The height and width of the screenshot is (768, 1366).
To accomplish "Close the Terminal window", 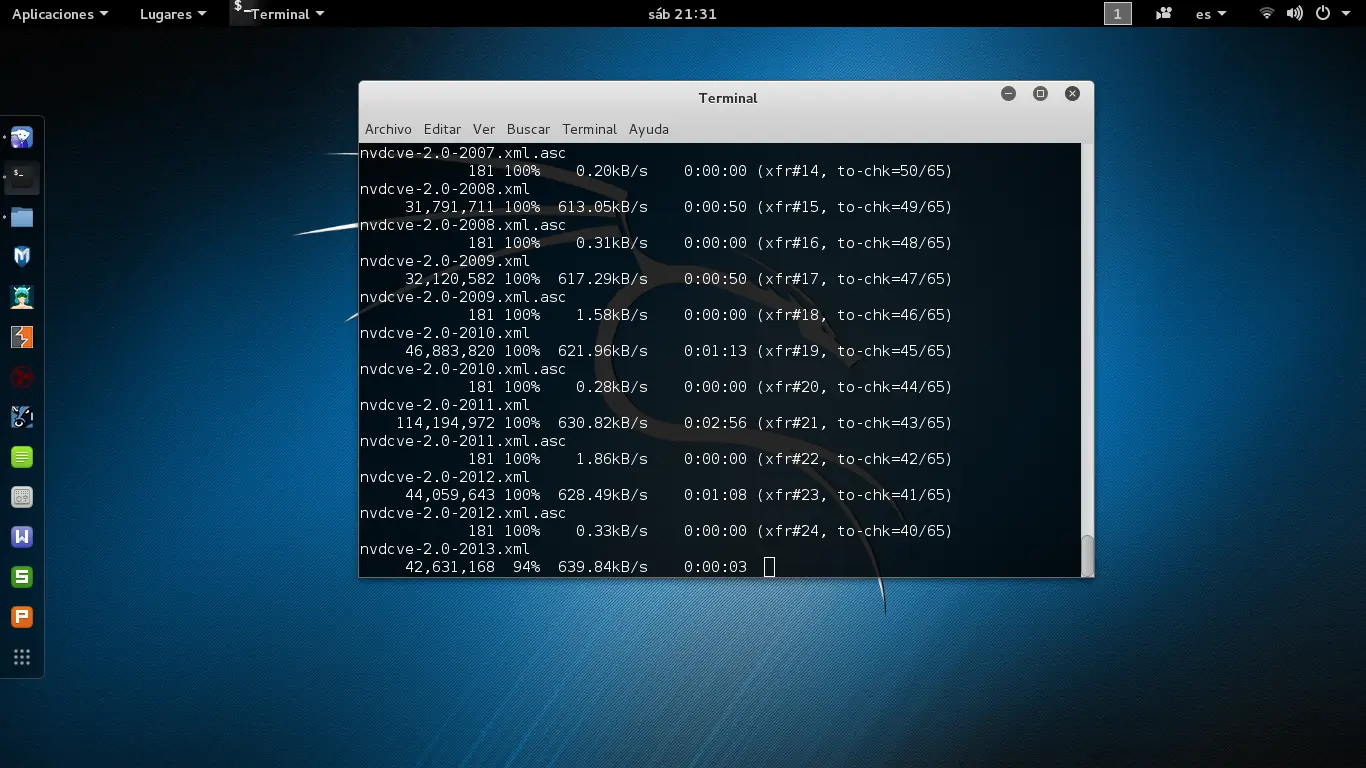I will 1072,93.
